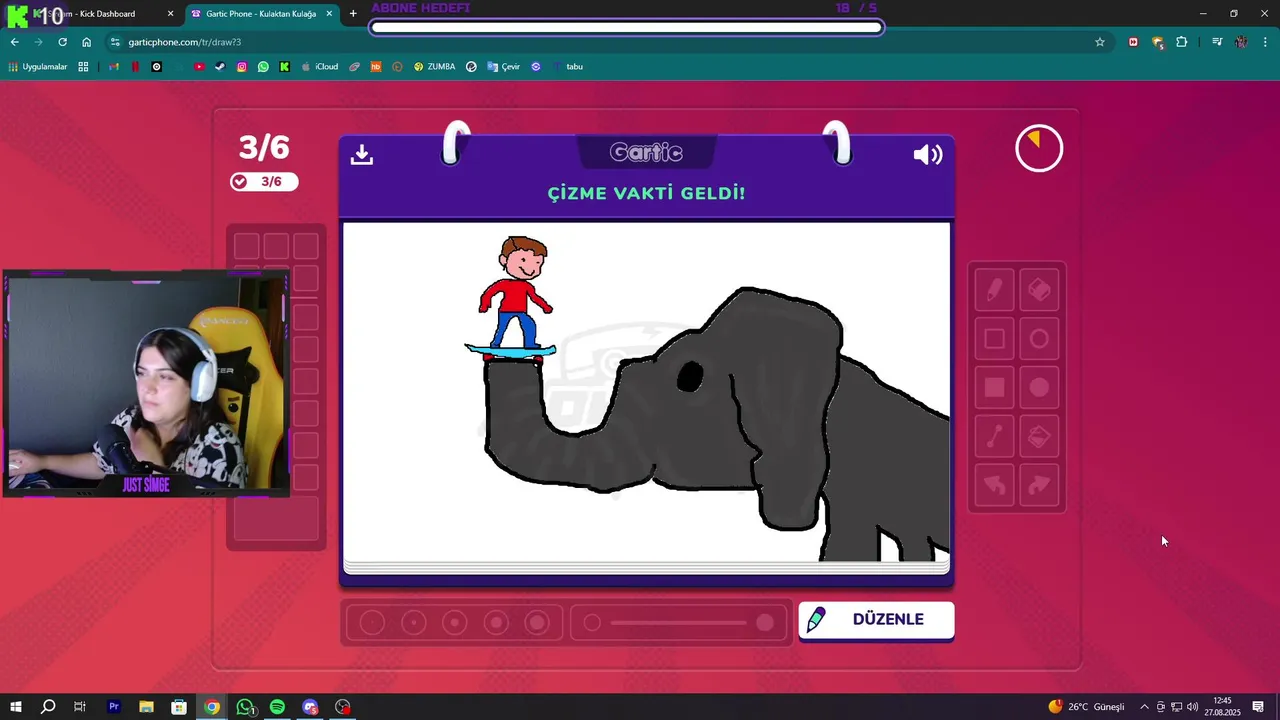Open the Gmail bookmark
Viewport: 1280px width, 720px height.
pyautogui.click(x=114, y=67)
